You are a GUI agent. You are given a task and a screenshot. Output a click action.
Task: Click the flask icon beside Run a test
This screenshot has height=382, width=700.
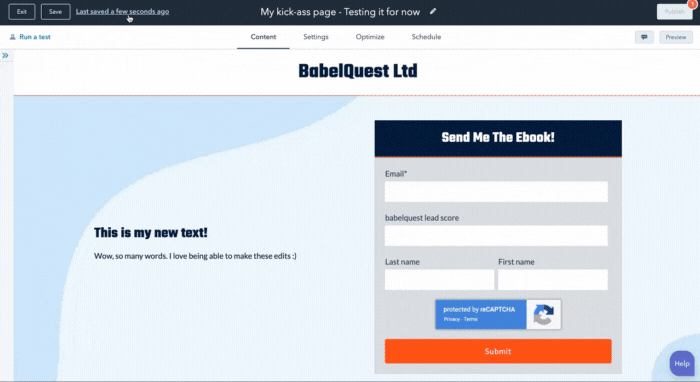click(x=12, y=37)
